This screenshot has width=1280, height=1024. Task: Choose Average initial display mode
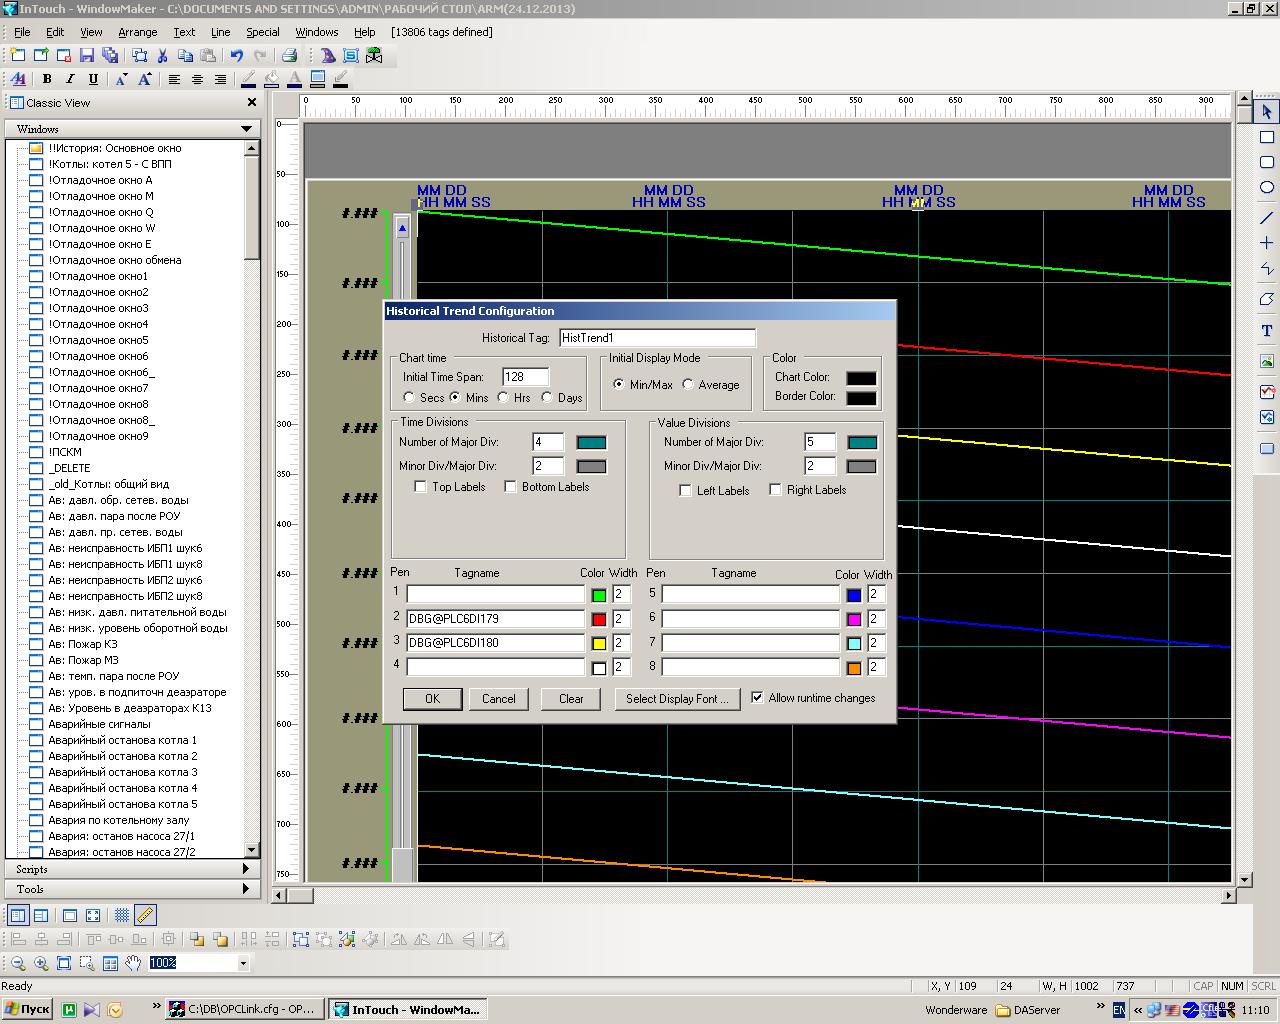[688, 384]
